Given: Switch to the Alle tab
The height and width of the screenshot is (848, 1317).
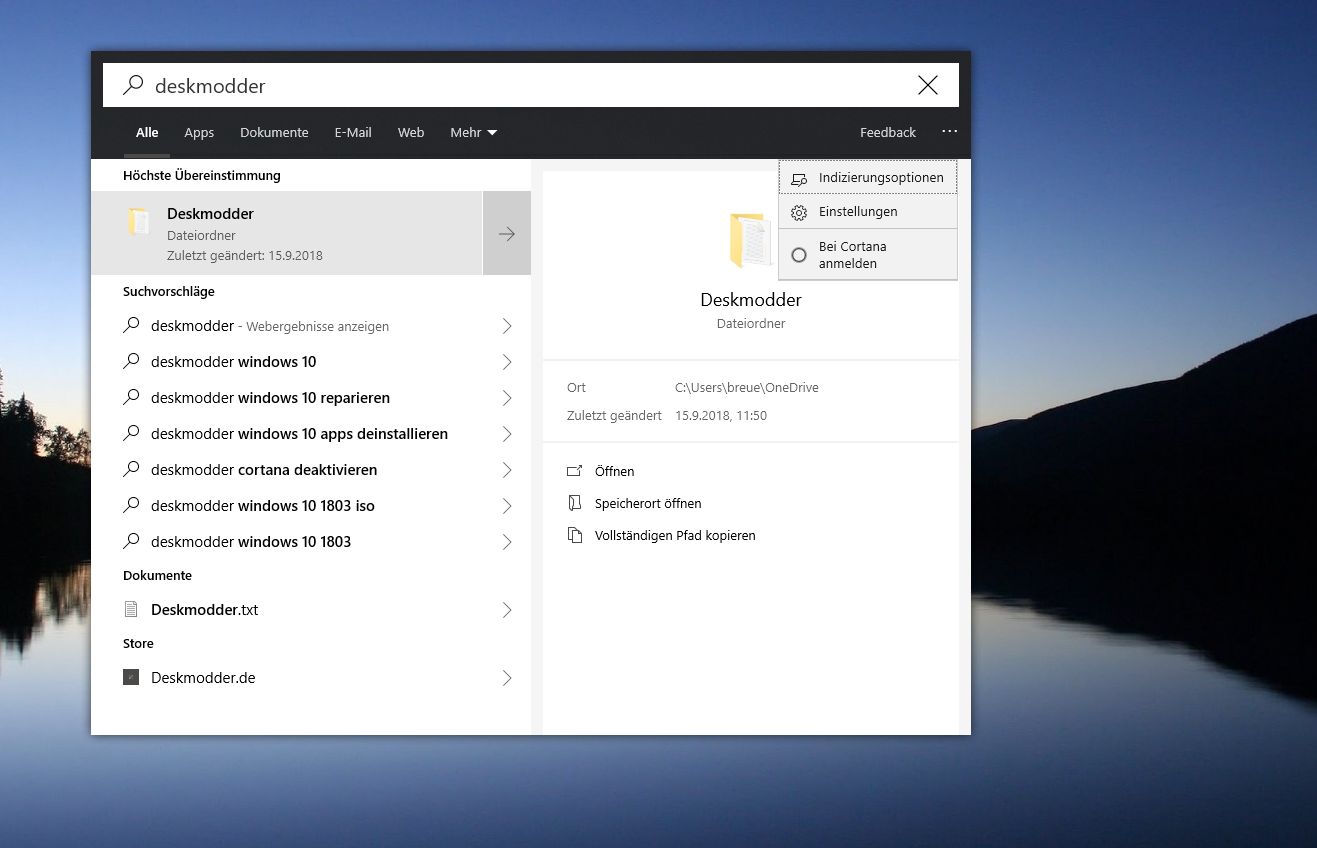Looking at the screenshot, I should click(147, 132).
